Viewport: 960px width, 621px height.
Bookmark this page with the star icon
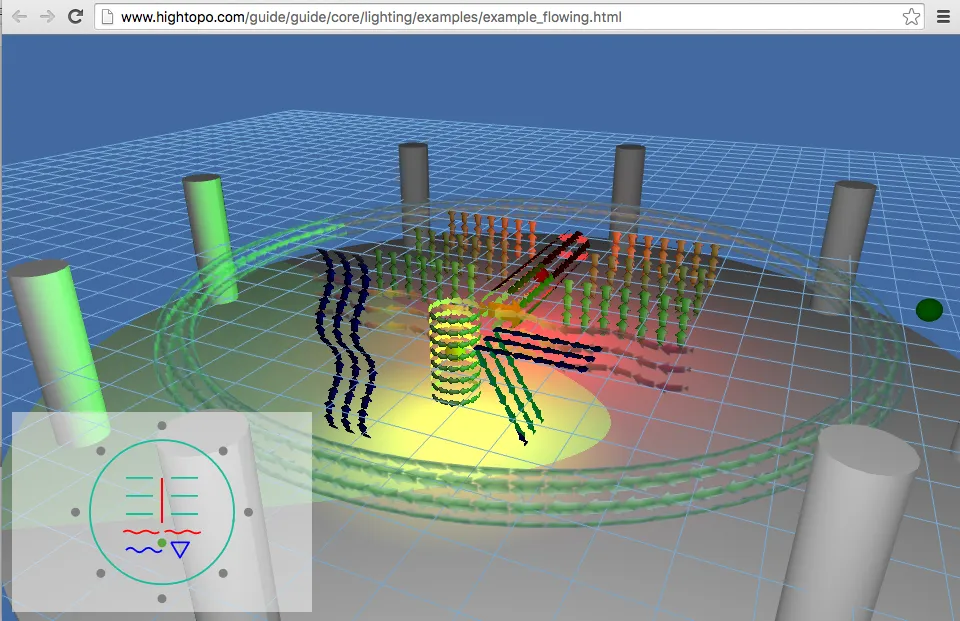click(910, 16)
